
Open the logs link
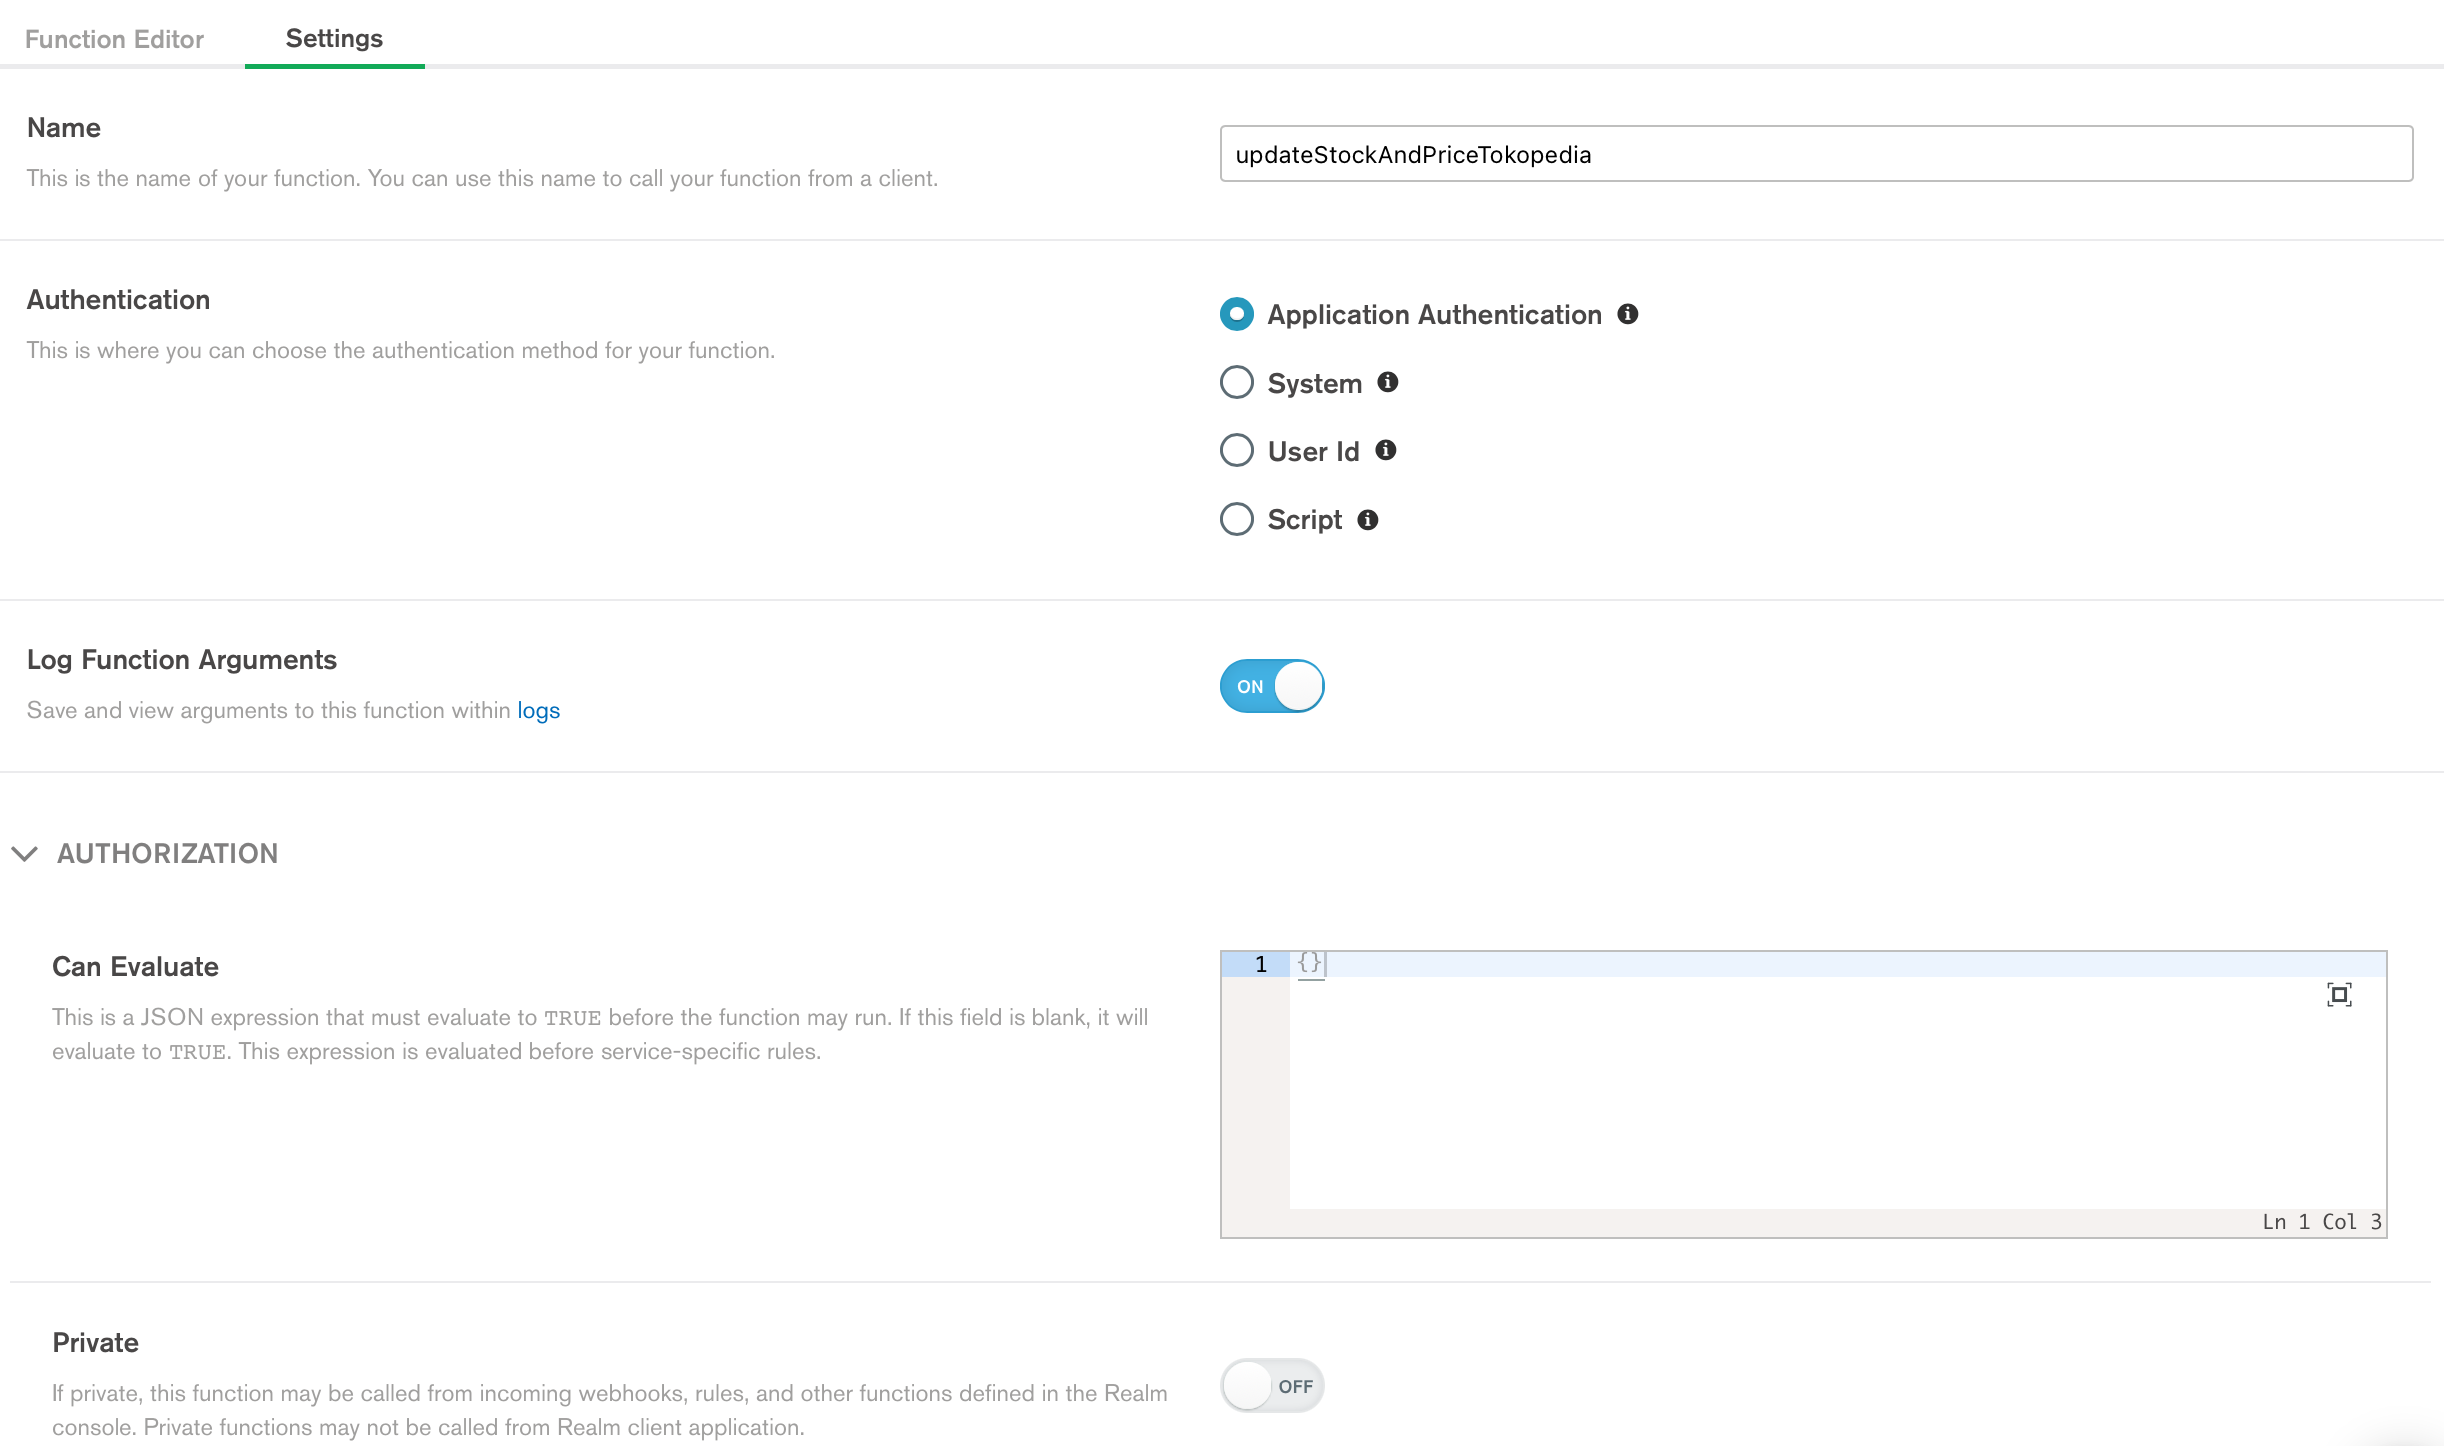point(538,710)
